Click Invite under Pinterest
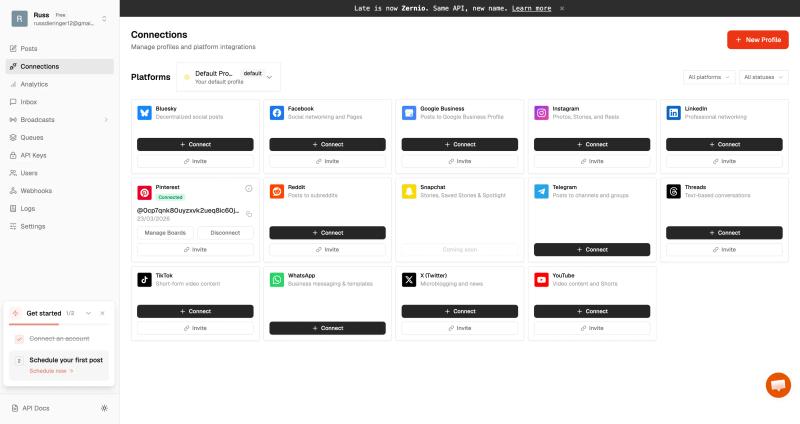Image resolution: width=800 pixels, height=424 pixels. (x=195, y=250)
